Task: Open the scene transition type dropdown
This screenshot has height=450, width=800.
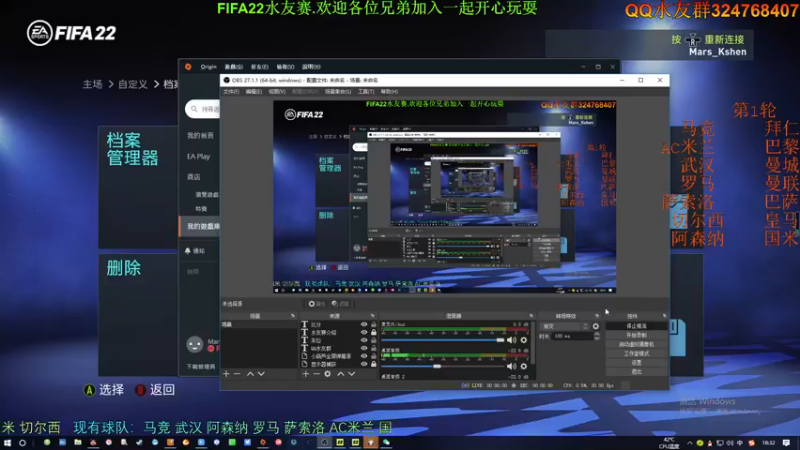Action: click(x=564, y=327)
